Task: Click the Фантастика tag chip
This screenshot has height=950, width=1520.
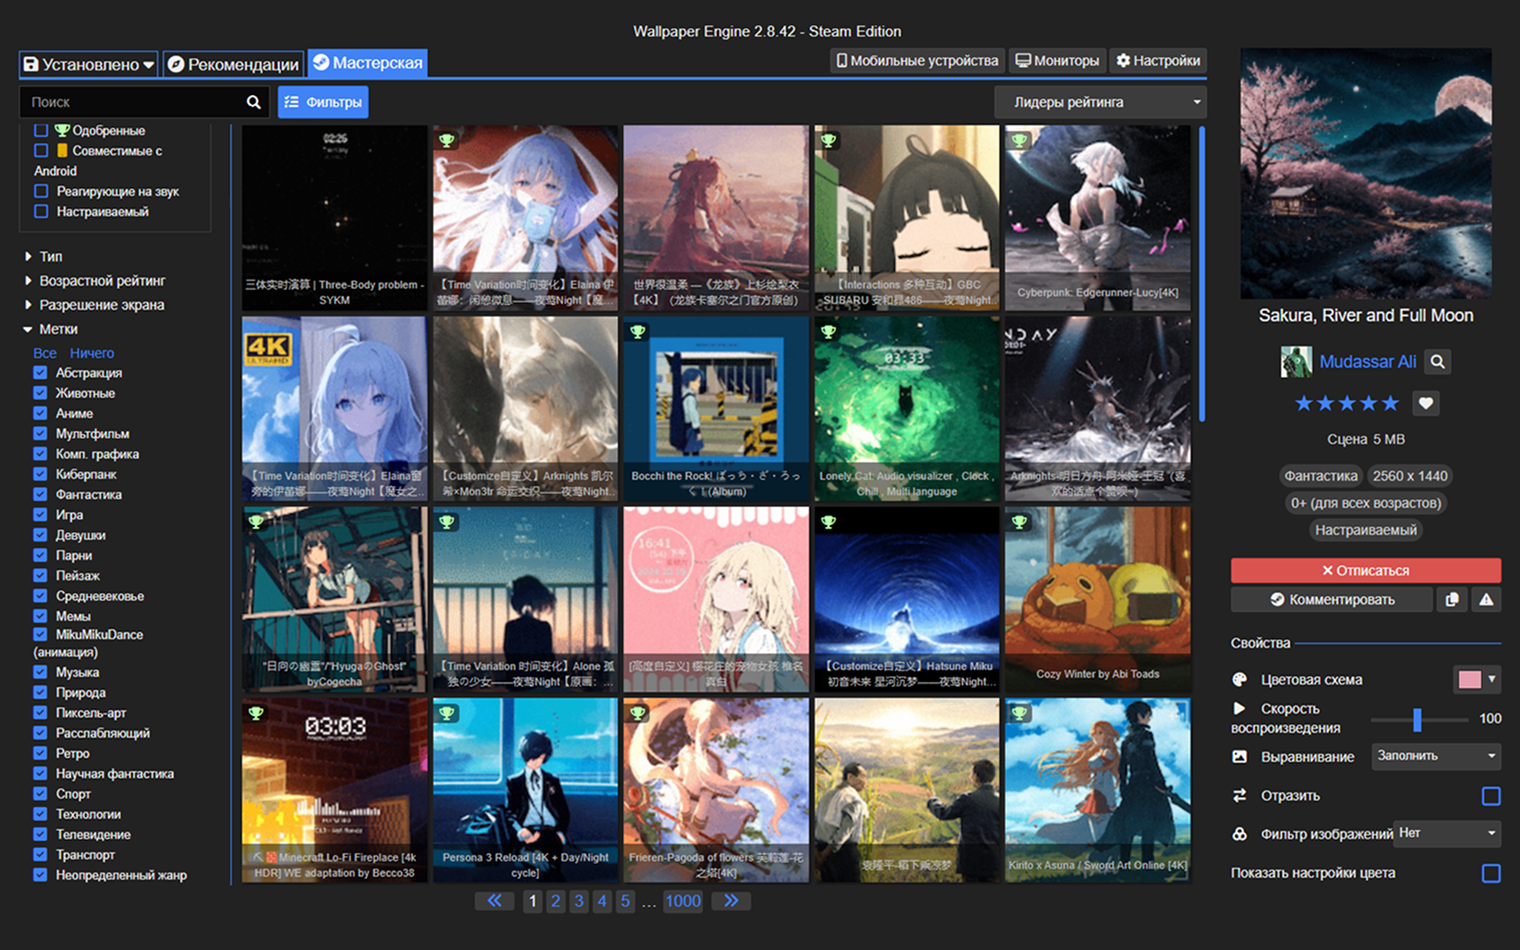Action: pyautogui.click(x=1321, y=476)
